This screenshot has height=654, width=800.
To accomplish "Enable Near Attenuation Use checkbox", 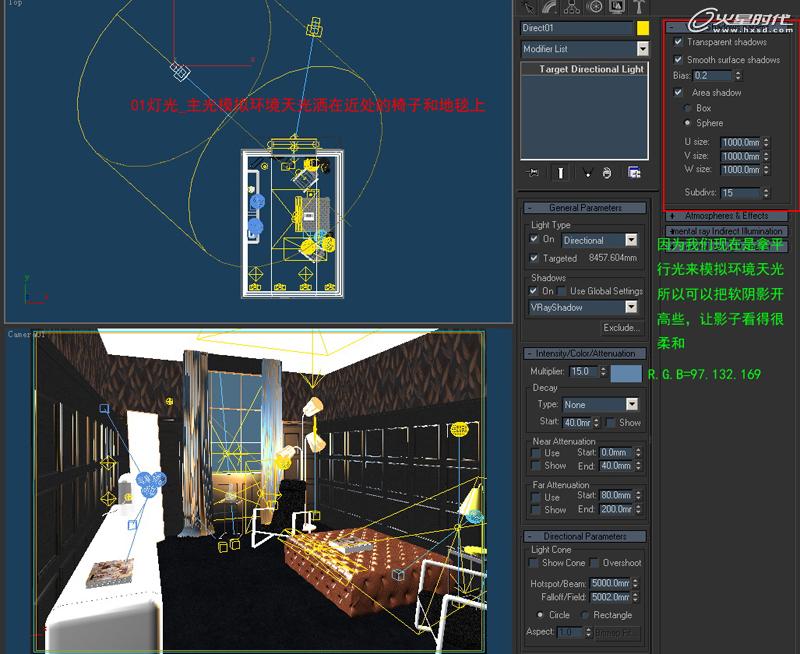I will pos(535,453).
